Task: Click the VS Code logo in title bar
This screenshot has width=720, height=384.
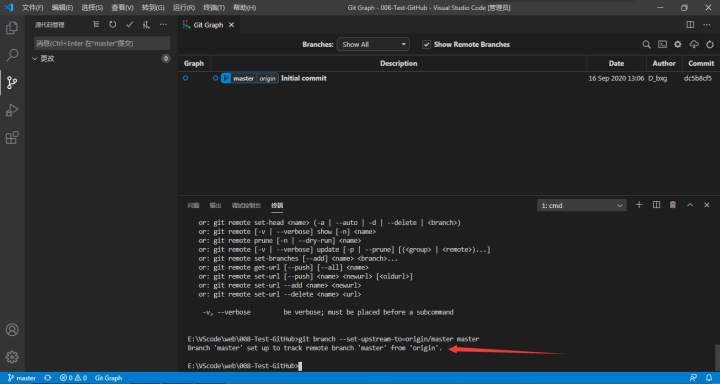Action: point(9,7)
